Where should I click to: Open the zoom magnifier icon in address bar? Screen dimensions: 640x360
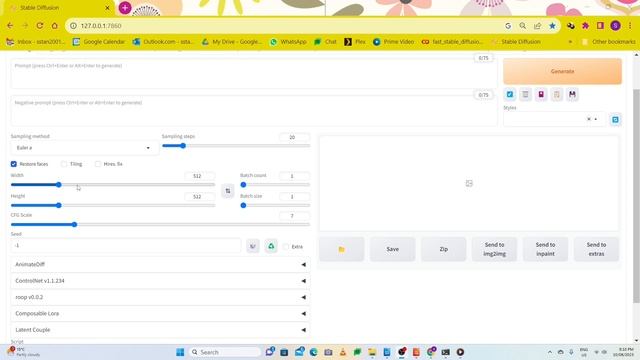(x=522, y=26)
